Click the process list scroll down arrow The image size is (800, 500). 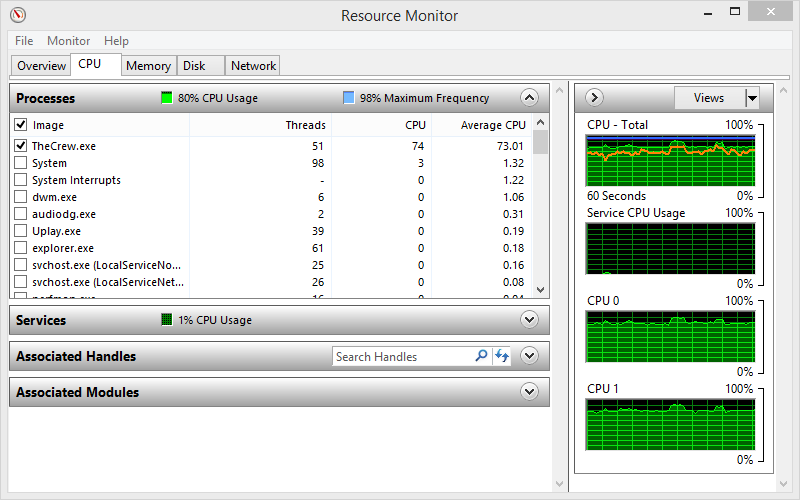(x=541, y=290)
